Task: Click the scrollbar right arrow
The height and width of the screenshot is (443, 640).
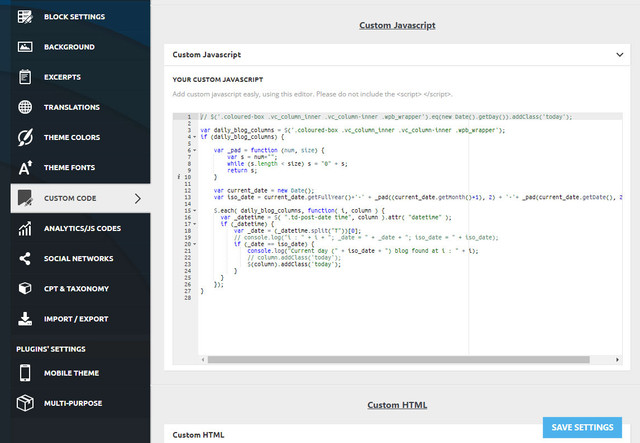Action: click(x=617, y=360)
